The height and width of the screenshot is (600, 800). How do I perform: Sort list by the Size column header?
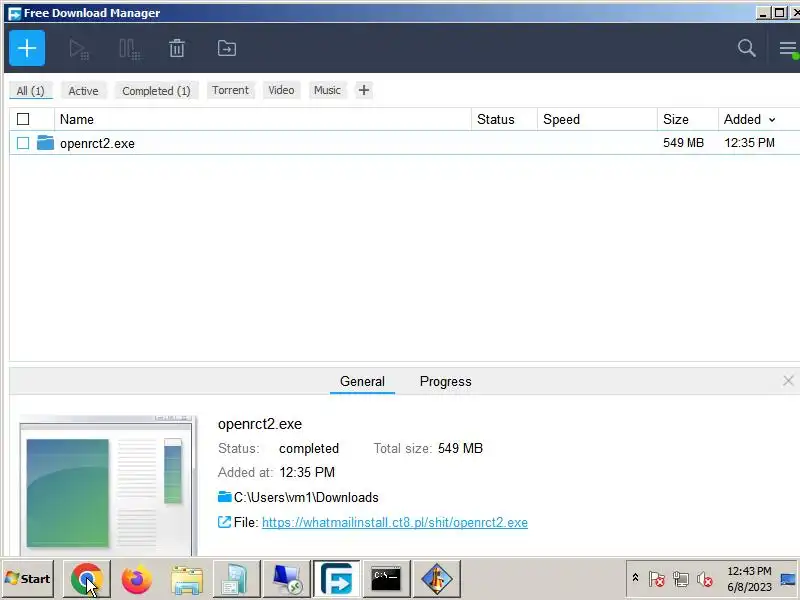click(688, 119)
